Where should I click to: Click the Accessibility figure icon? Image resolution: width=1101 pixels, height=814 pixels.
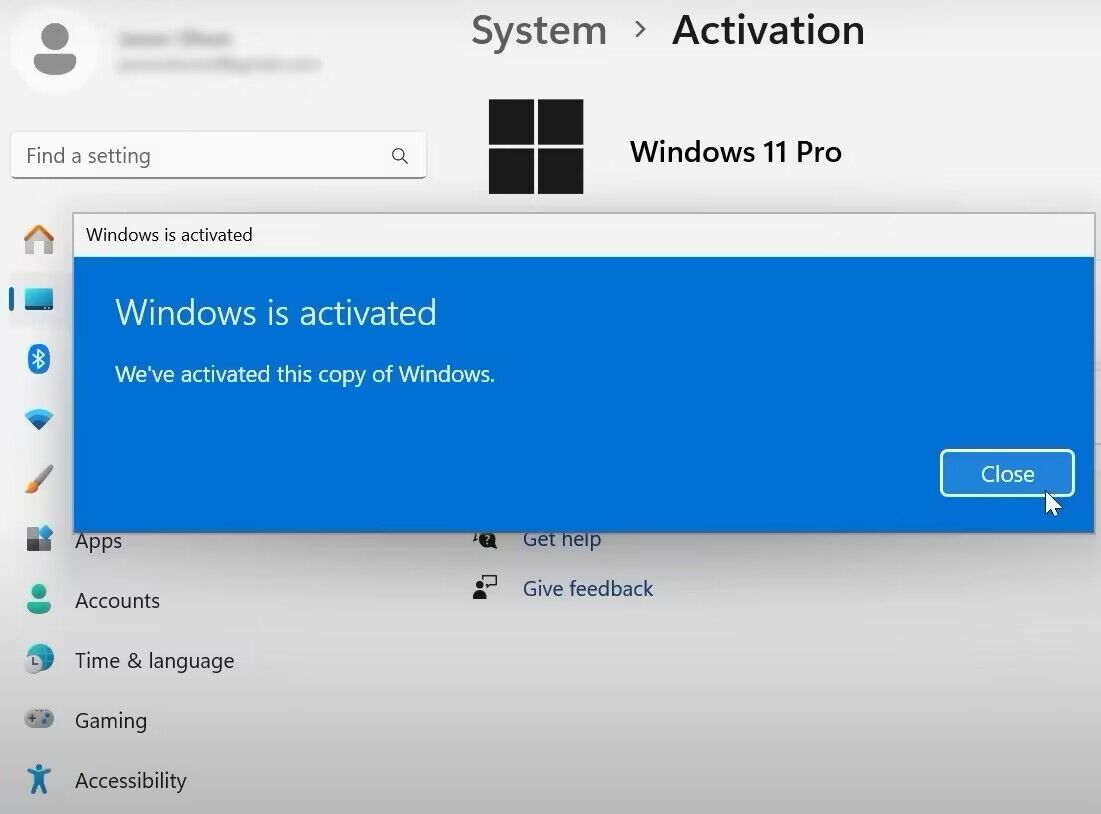pyautogui.click(x=39, y=780)
